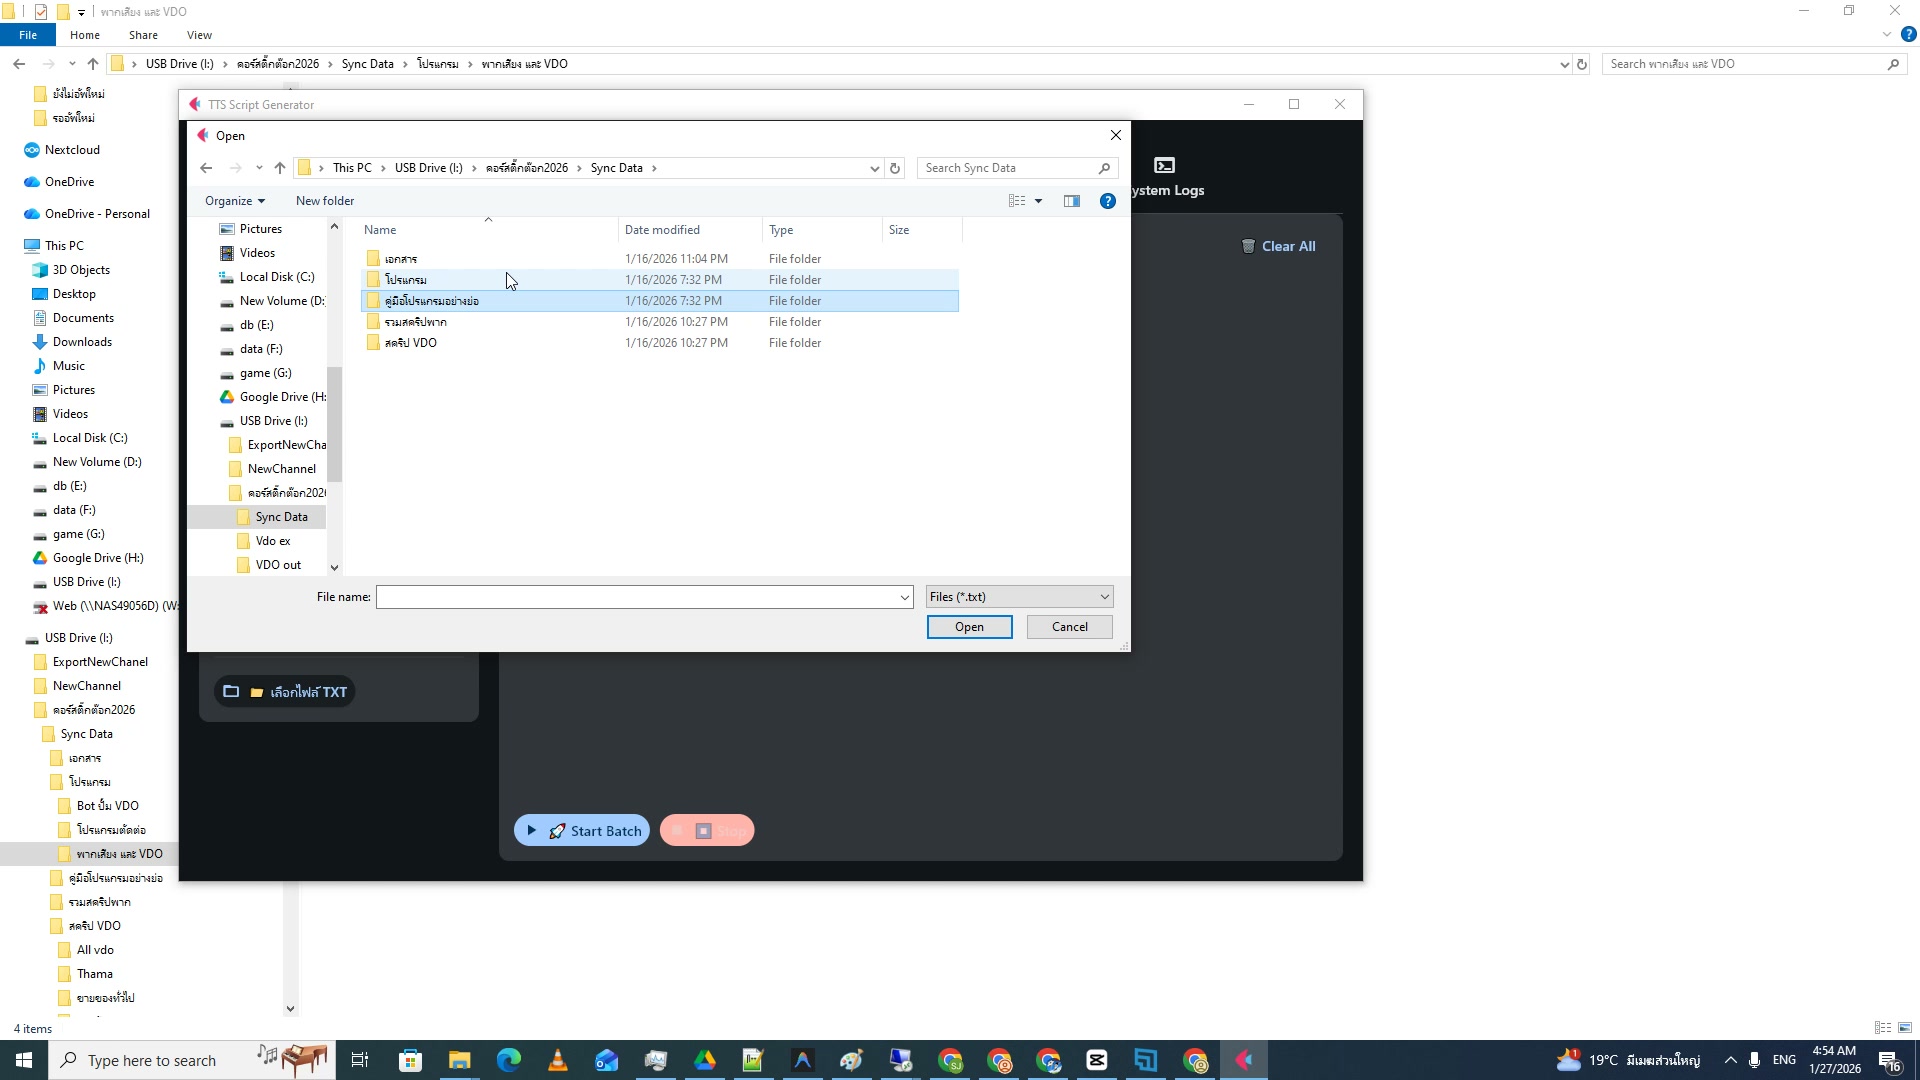Viewport: 1920px width, 1080px height.
Task: Click Start Batch in TTS Script Generator
Action: tap(581, 830)
